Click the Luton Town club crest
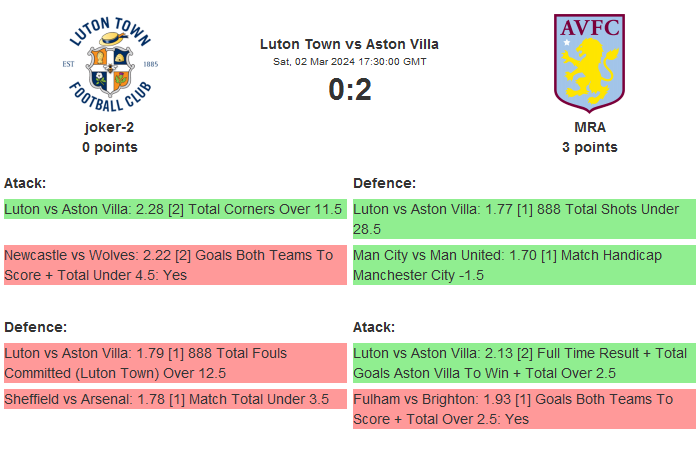The height and width of the screenshot is (460, 700). click(110, 63)
